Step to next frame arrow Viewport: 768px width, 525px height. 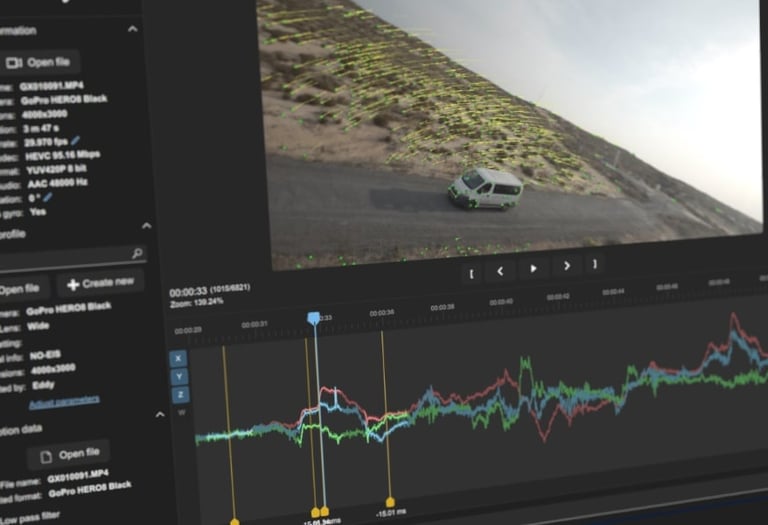(567, 266)
